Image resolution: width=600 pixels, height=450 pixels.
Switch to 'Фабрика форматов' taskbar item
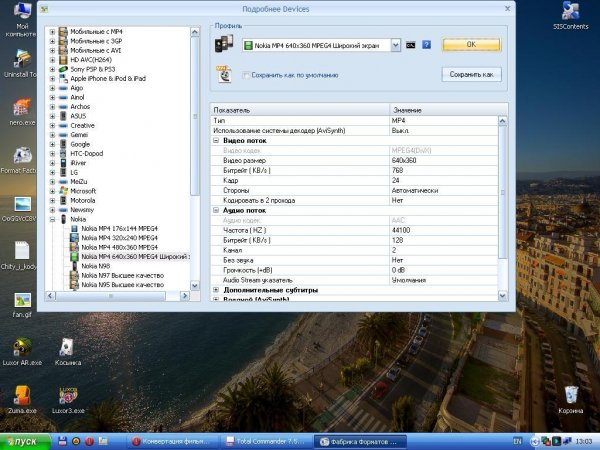pos(360,442)
